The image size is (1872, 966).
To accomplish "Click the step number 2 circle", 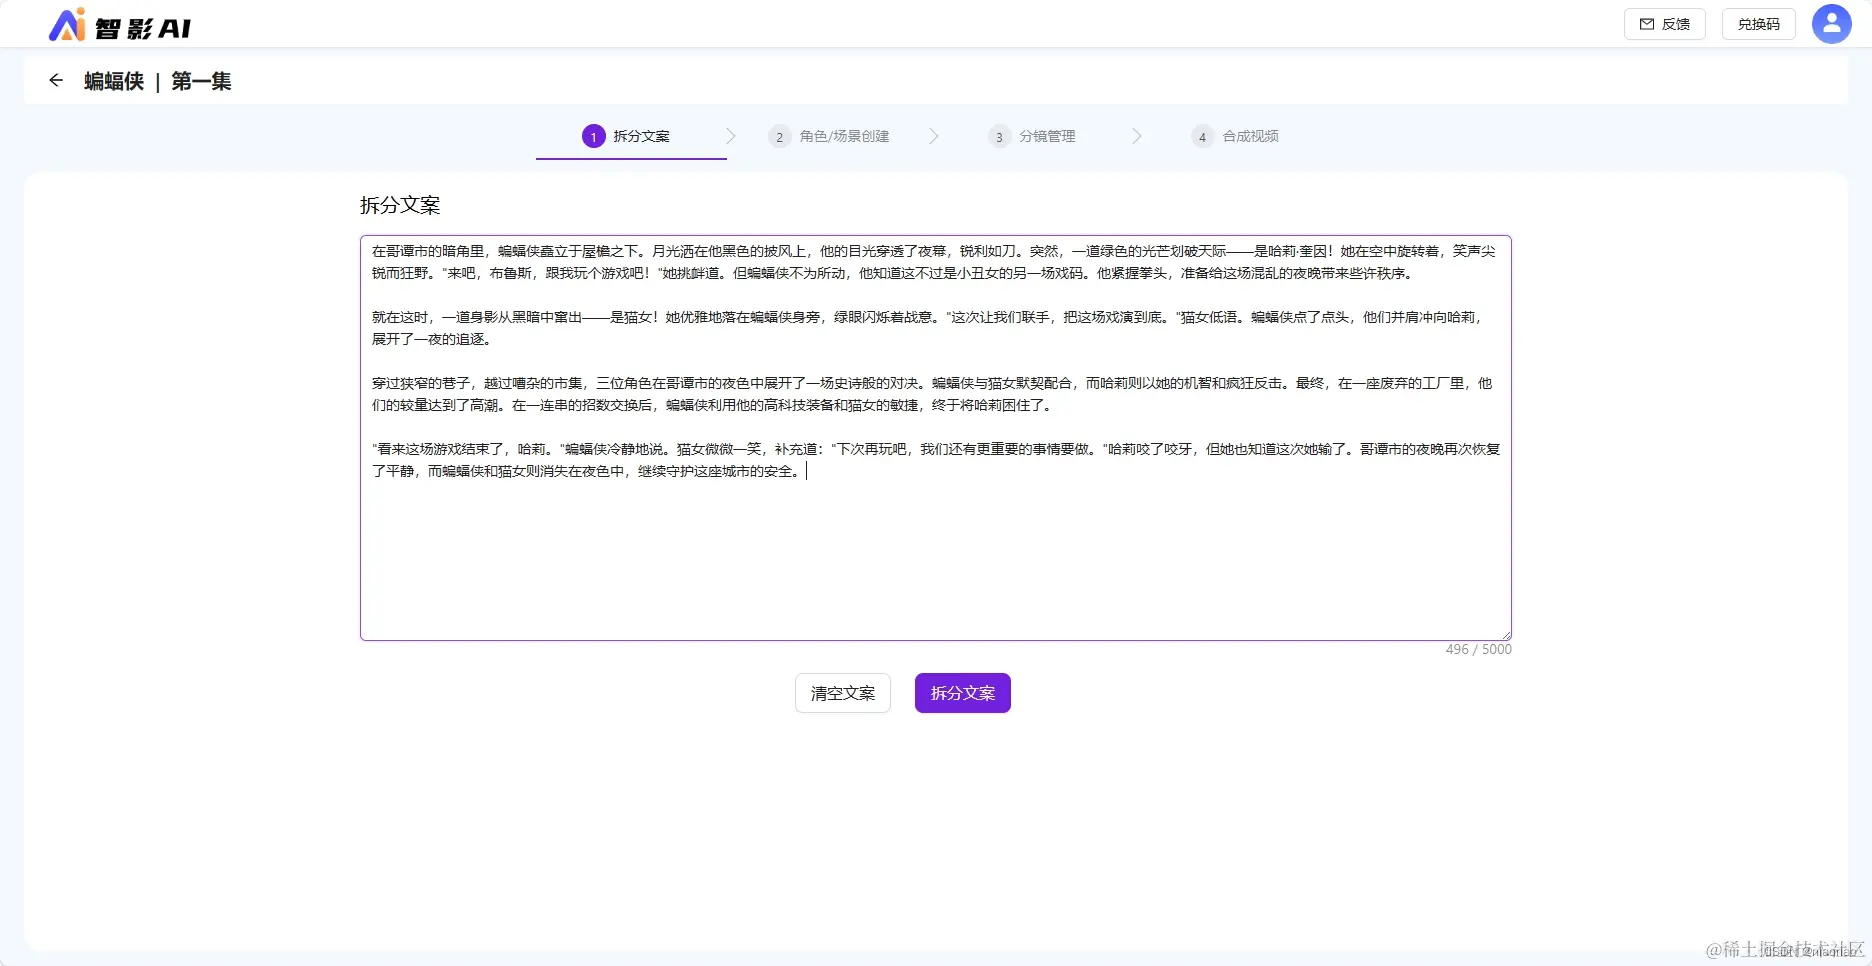I will tap(779, 137).
